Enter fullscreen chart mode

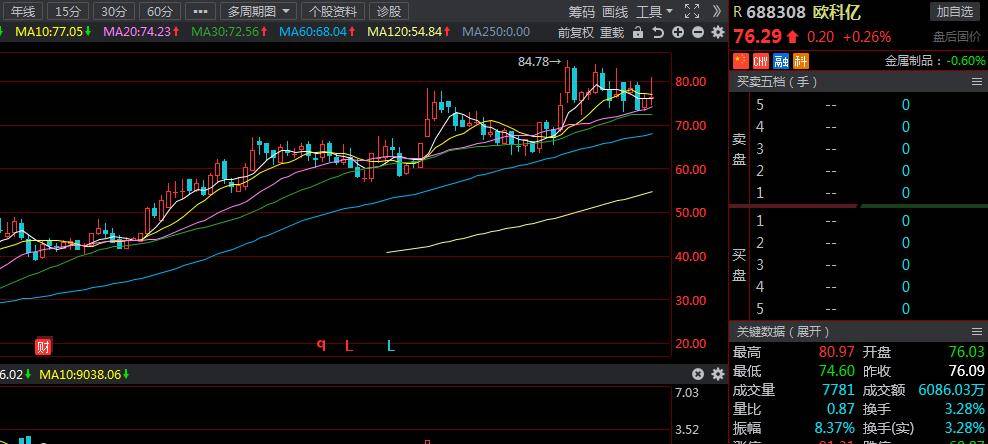point(691,11)
